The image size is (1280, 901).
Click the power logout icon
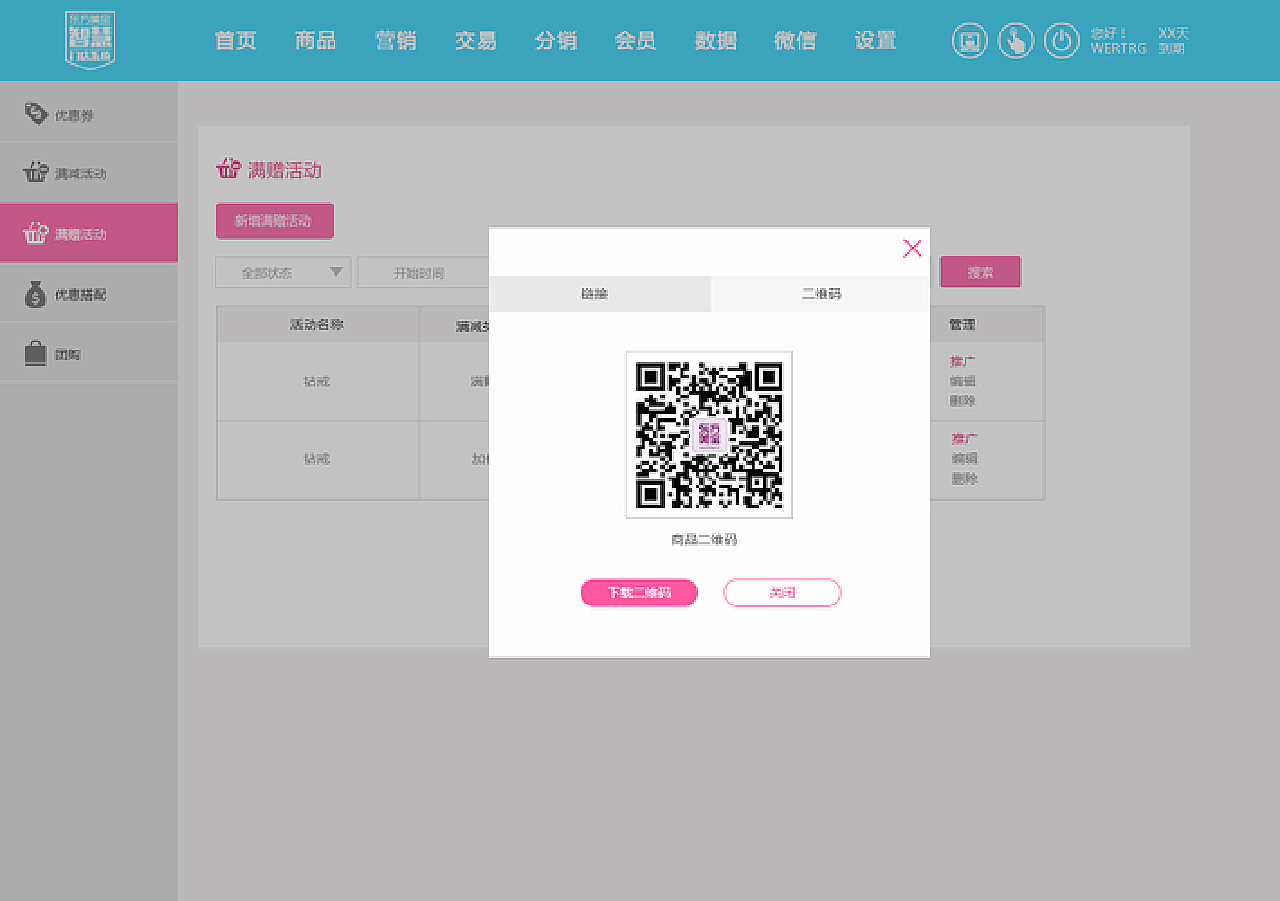(1062, 40)
